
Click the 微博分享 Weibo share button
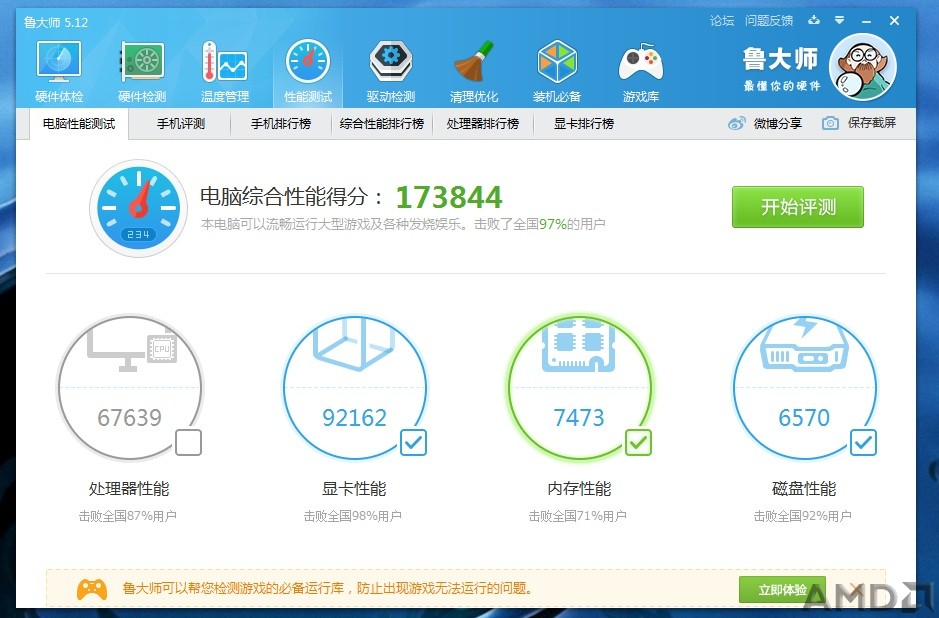tap(765, 124)
